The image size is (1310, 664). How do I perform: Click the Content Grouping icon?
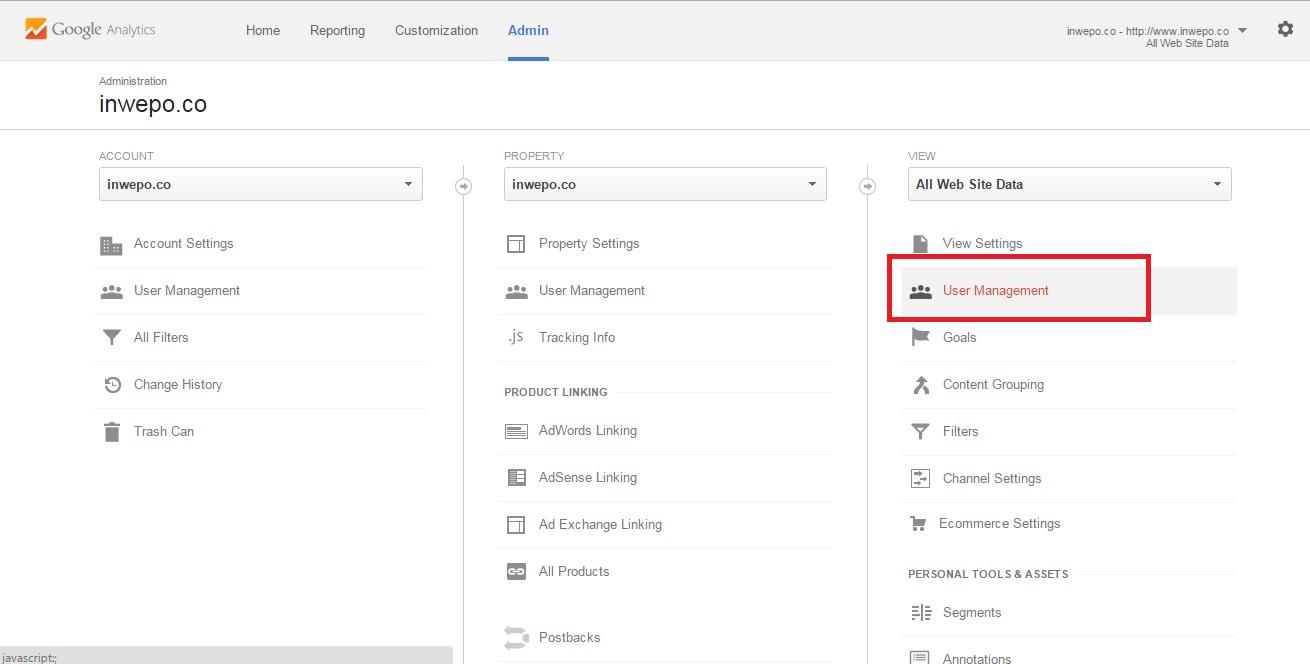pyautogui.click(x=920, y=385)
